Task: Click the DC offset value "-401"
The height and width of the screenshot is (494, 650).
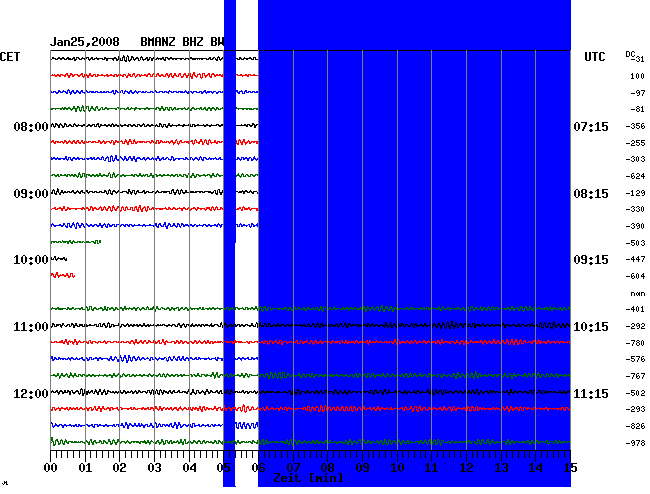Action: coord(635,309)
